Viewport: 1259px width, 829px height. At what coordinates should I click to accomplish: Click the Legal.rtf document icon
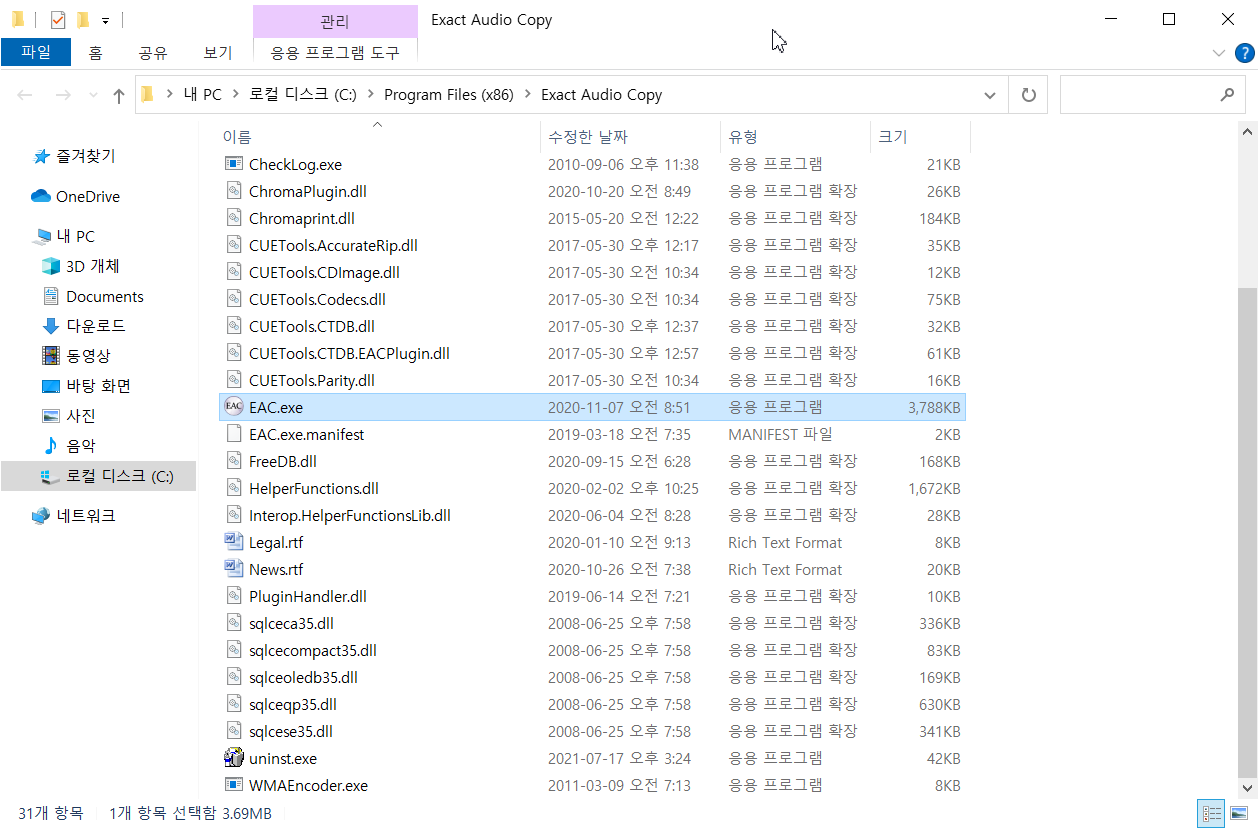233,542
